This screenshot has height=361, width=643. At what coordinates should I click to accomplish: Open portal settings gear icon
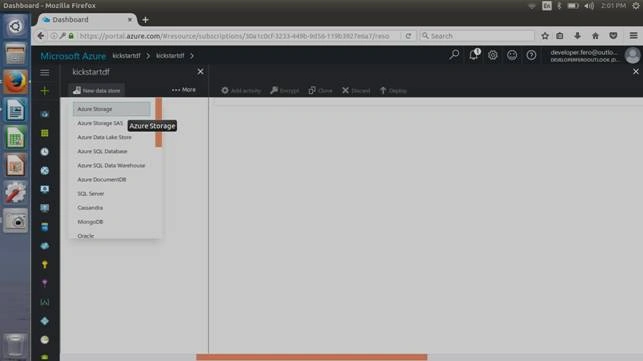(x=493, y=55)
